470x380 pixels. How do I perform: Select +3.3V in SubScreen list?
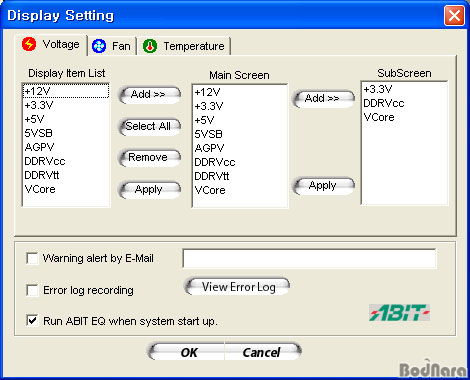point(404,89)
